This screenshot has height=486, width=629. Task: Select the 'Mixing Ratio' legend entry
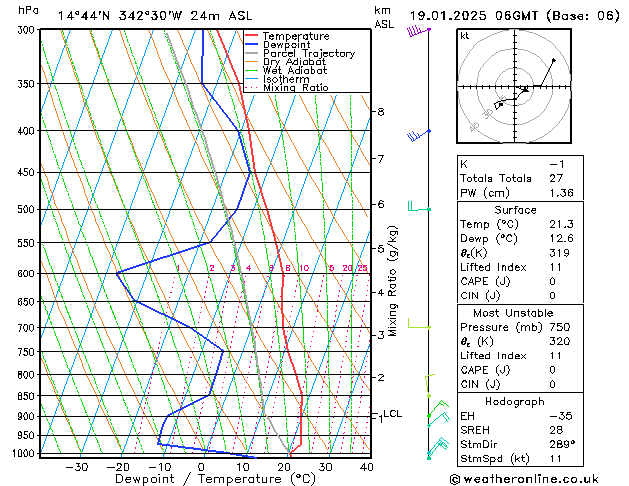click(x=295, y=87)
